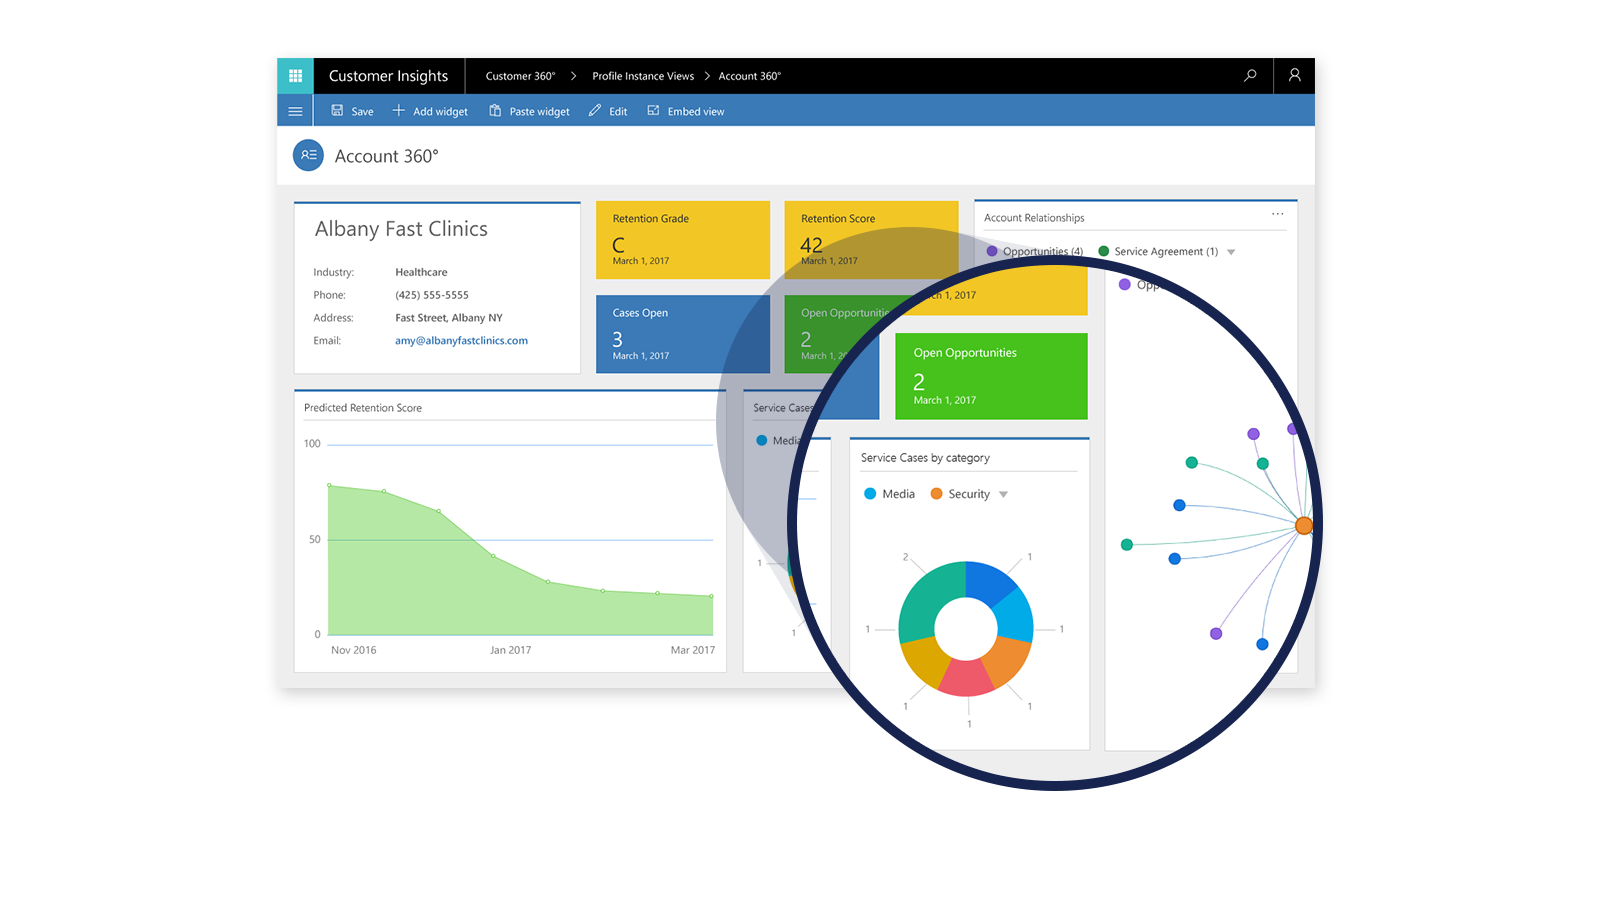Click Account Relationships widget title
This screenshot has width=1600, height=900.
click(x=1034, y=218)
